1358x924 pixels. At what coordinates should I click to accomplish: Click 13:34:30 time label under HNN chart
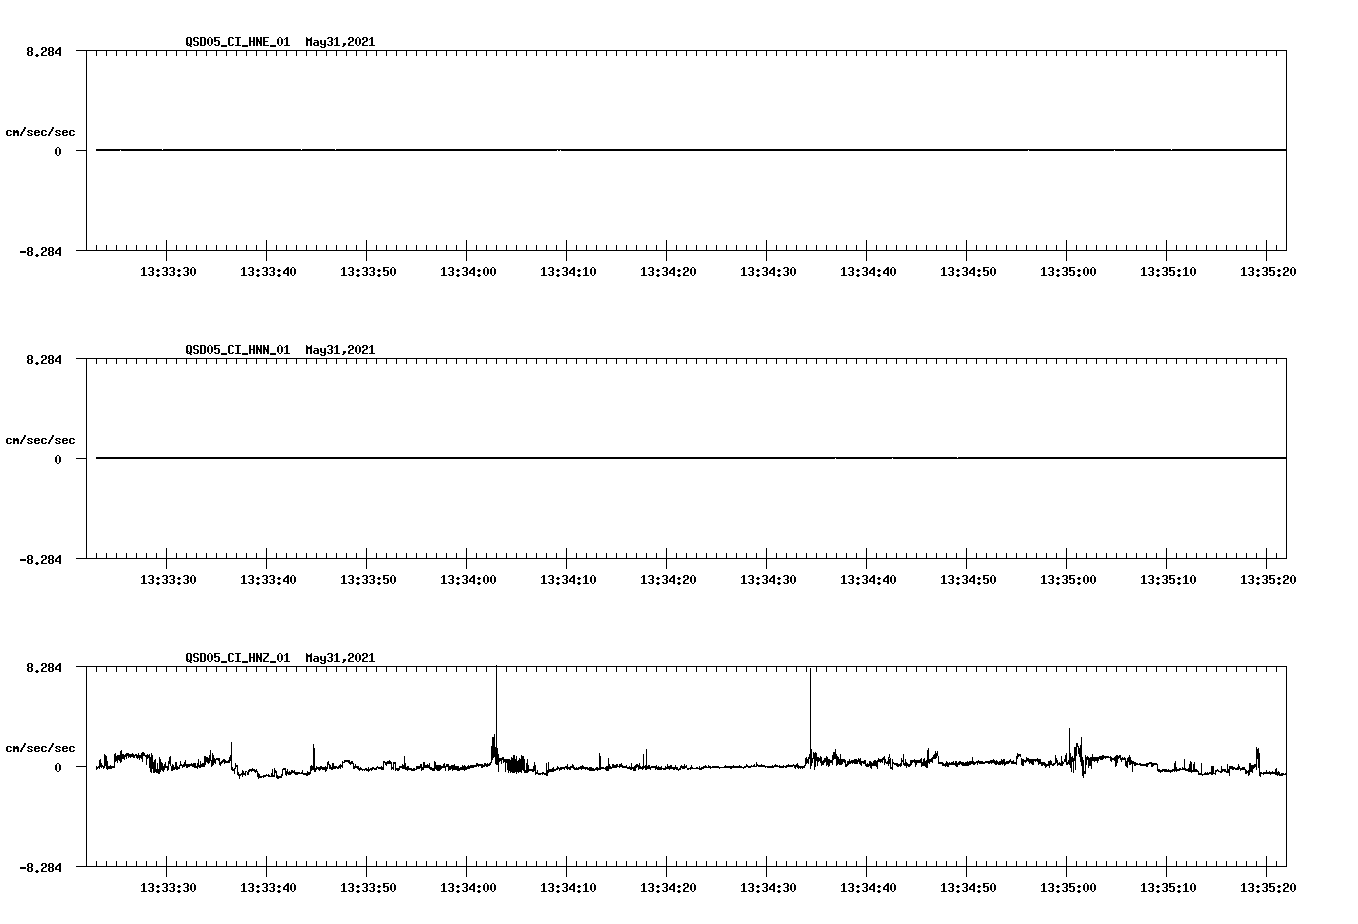pyautogui.click(x=768, y=580)
